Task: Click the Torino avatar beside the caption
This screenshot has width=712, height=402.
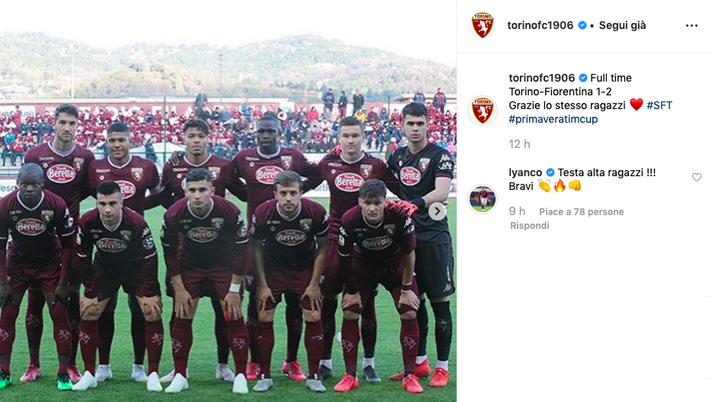Action: 482,110
